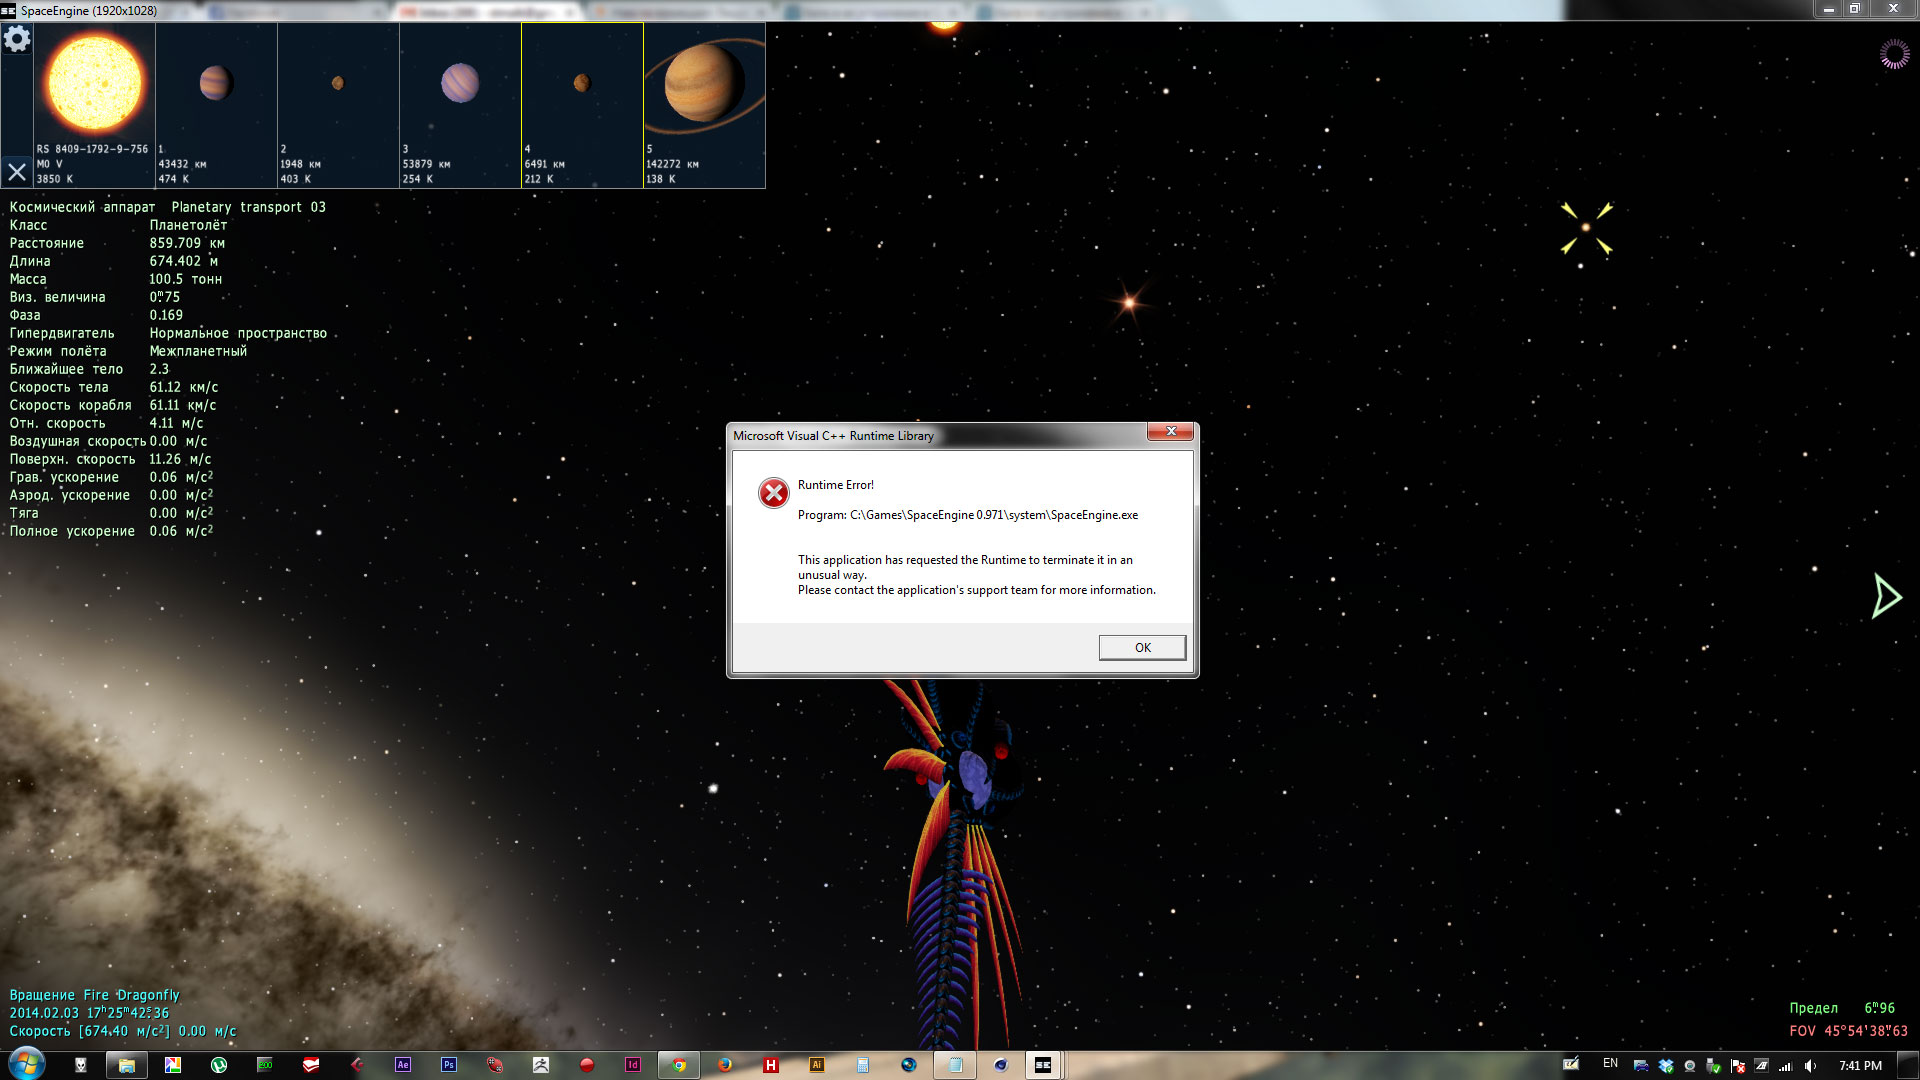Switch to the Notepad taskbar button
The width and height of the screenshot is (1920, 1080).
point(955,1065)
